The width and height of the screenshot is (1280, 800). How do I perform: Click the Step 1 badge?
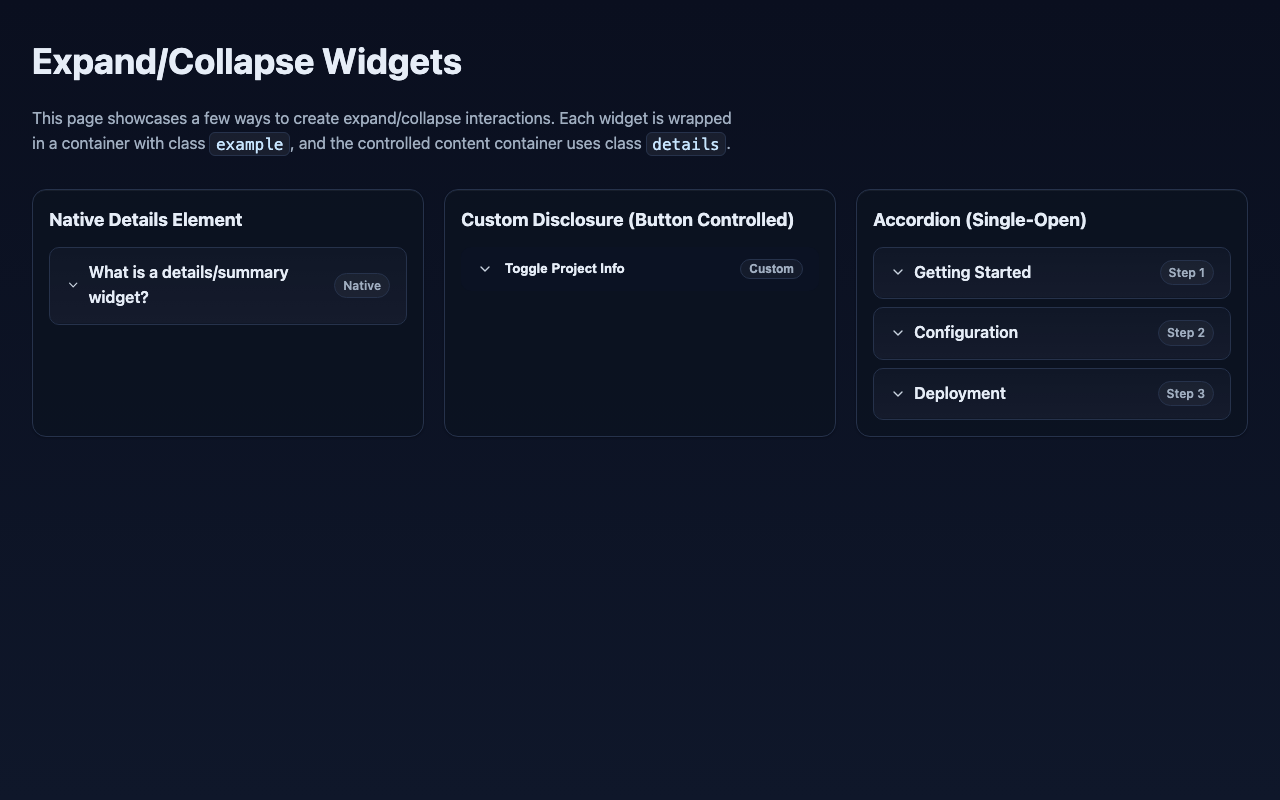(x=1186, y=272)
